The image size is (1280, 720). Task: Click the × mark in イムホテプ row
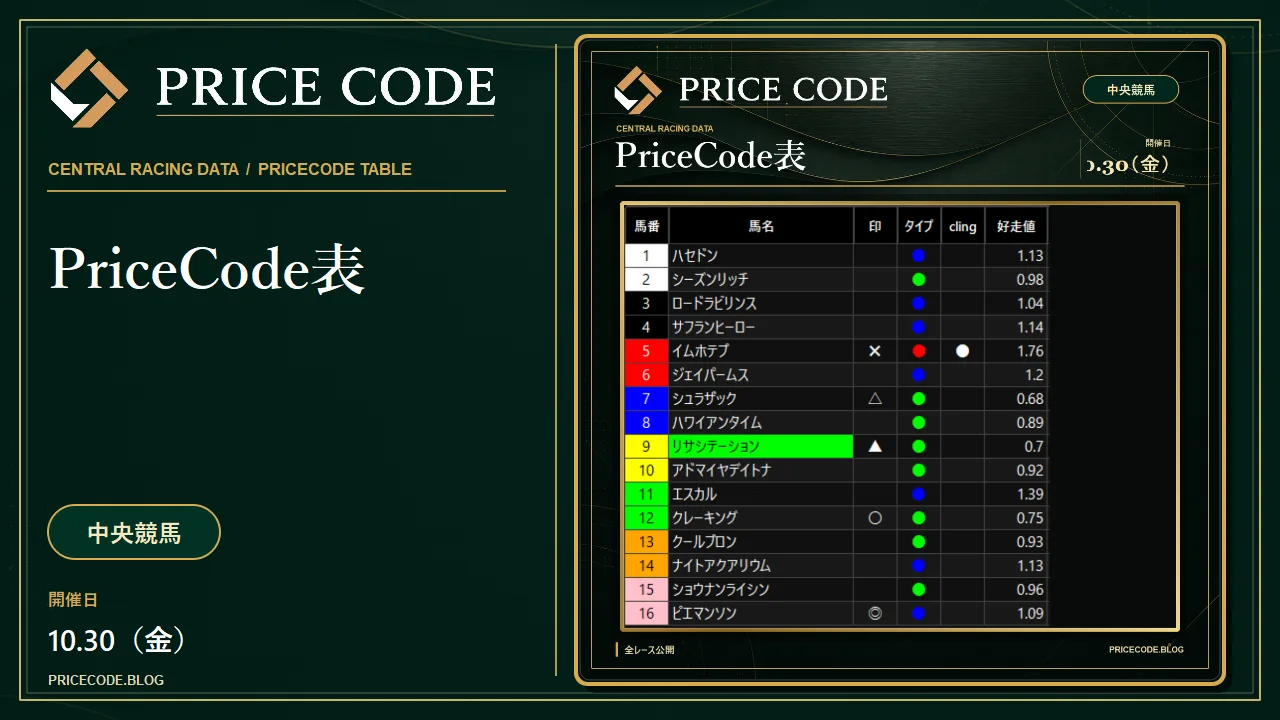point(875,351)
